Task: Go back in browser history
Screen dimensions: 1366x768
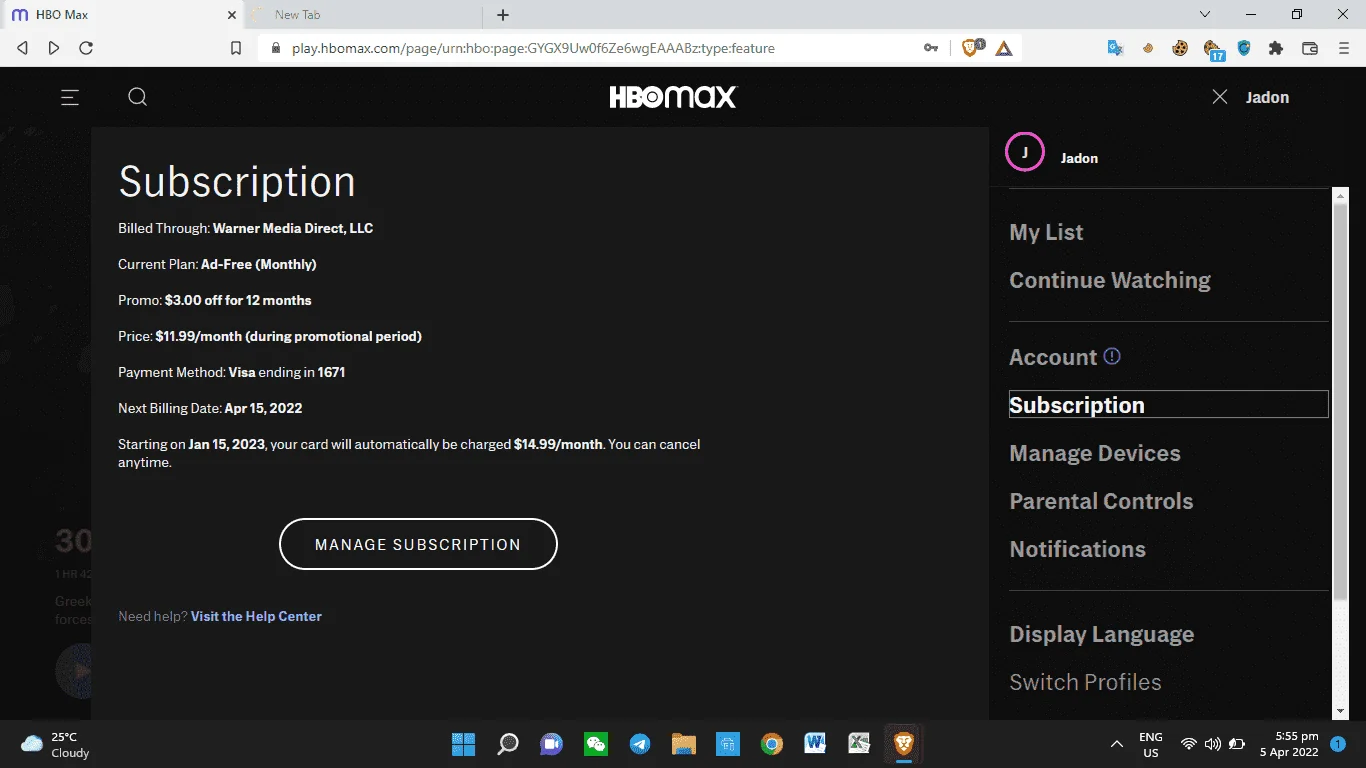Action: tap(22, 48)
